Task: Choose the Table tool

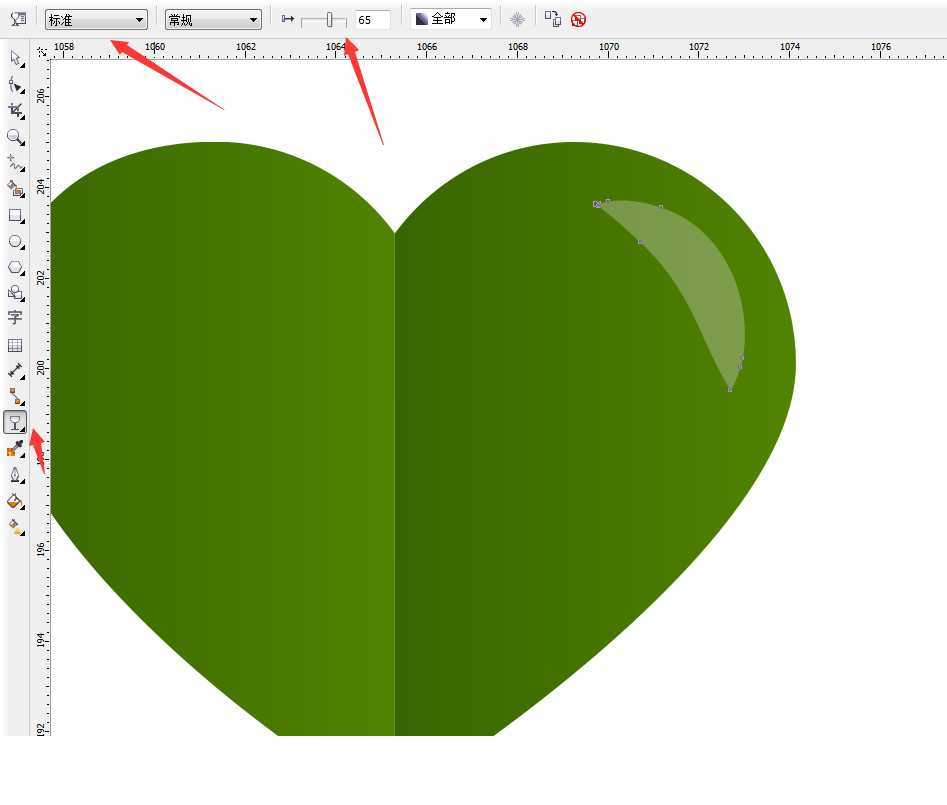Action: click(15, 345)
